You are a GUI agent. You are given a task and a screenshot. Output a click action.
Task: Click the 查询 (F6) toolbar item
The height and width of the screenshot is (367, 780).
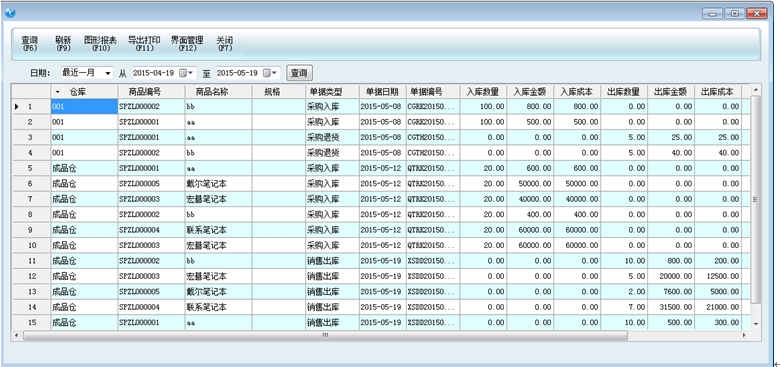pyautogui.click(x=30, y=44)
